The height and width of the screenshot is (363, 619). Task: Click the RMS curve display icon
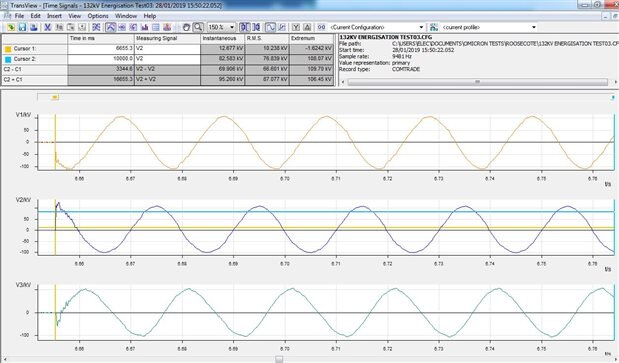[282, 27]
